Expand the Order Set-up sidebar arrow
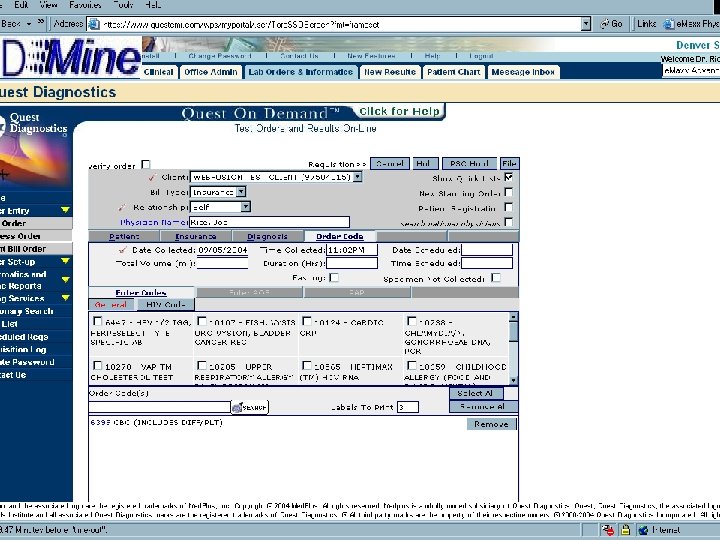Image resolution: width=720 pixels, height=540 pixels. pyautogui.click(x=65, y=261)
